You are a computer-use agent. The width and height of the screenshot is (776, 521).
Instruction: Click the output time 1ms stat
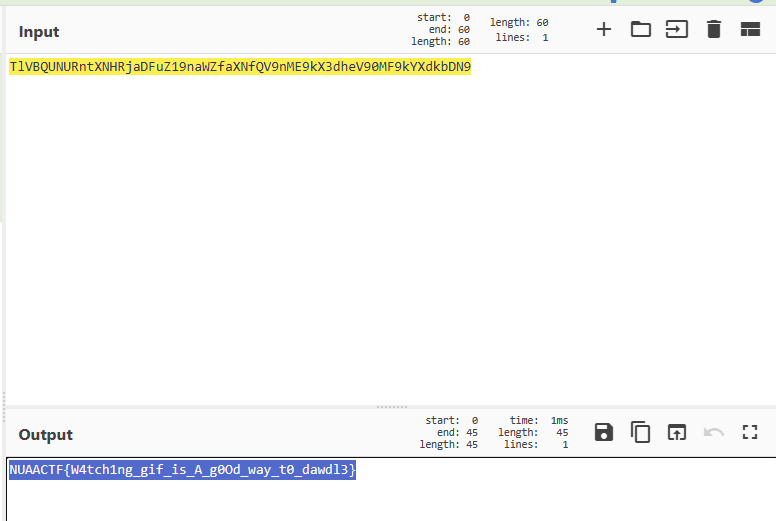click(539, 420)
